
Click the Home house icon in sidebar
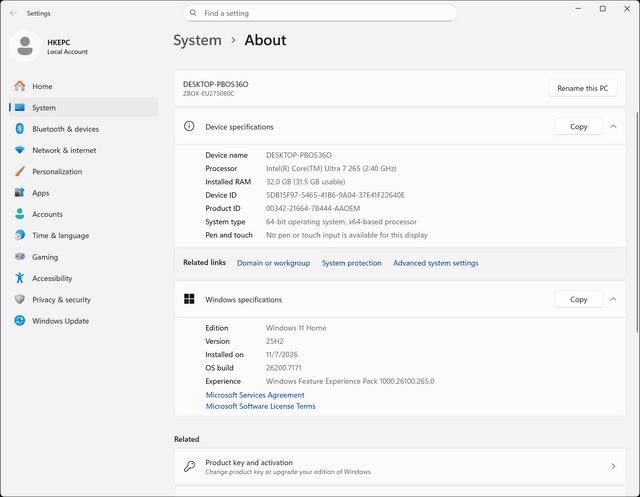(x=20, y=86)
